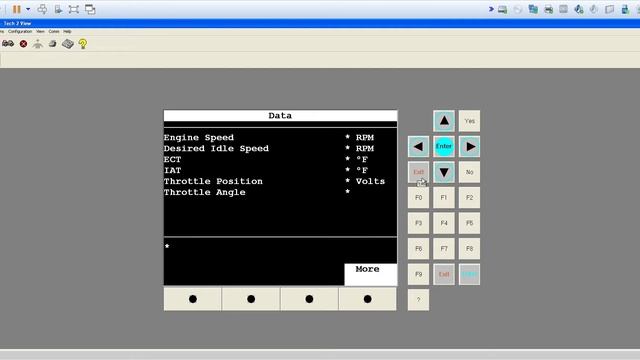The image size is (640, 360).
Task: Click the F6 function key
Action: (x=418, y=249)
